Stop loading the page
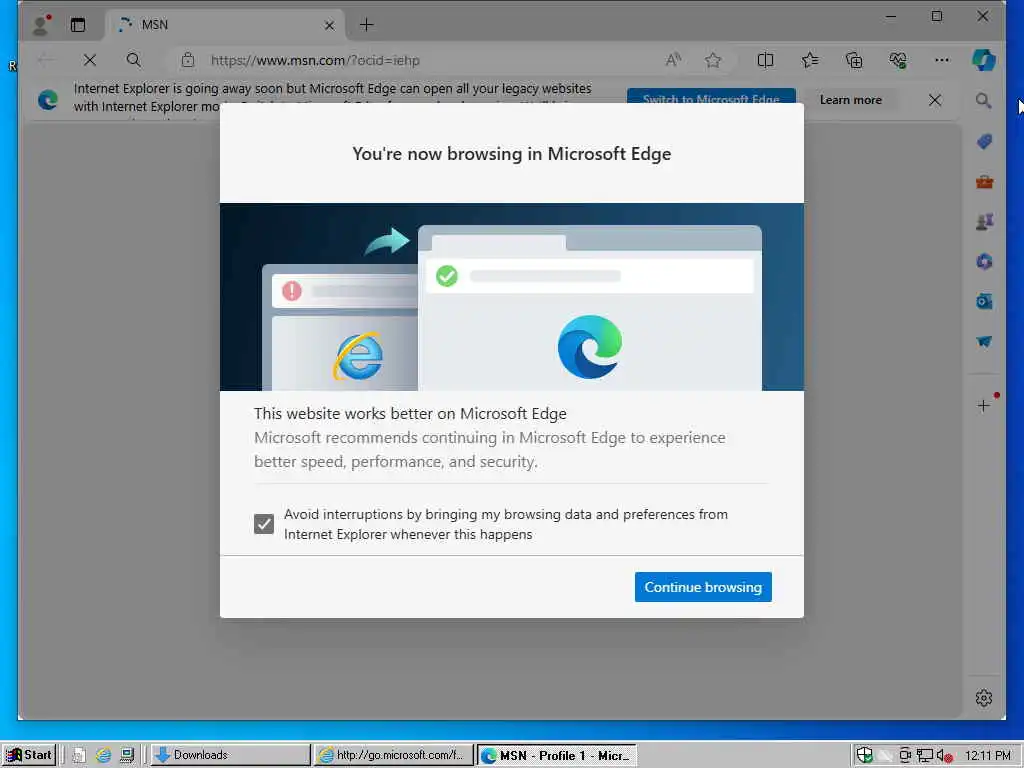 (90, 60)
